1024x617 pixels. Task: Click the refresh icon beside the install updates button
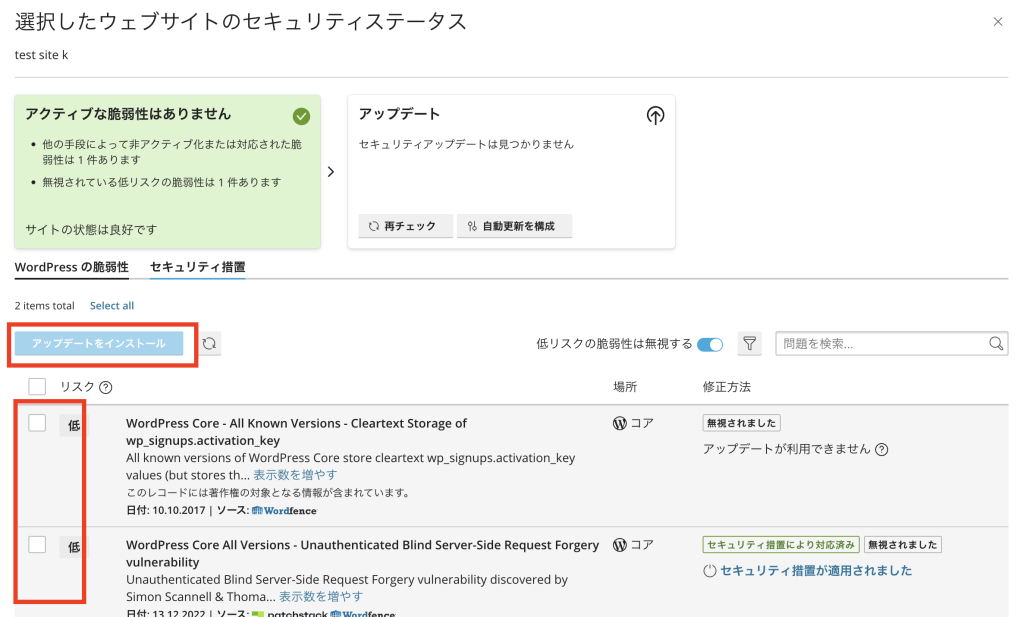click(x=209, y=344)
